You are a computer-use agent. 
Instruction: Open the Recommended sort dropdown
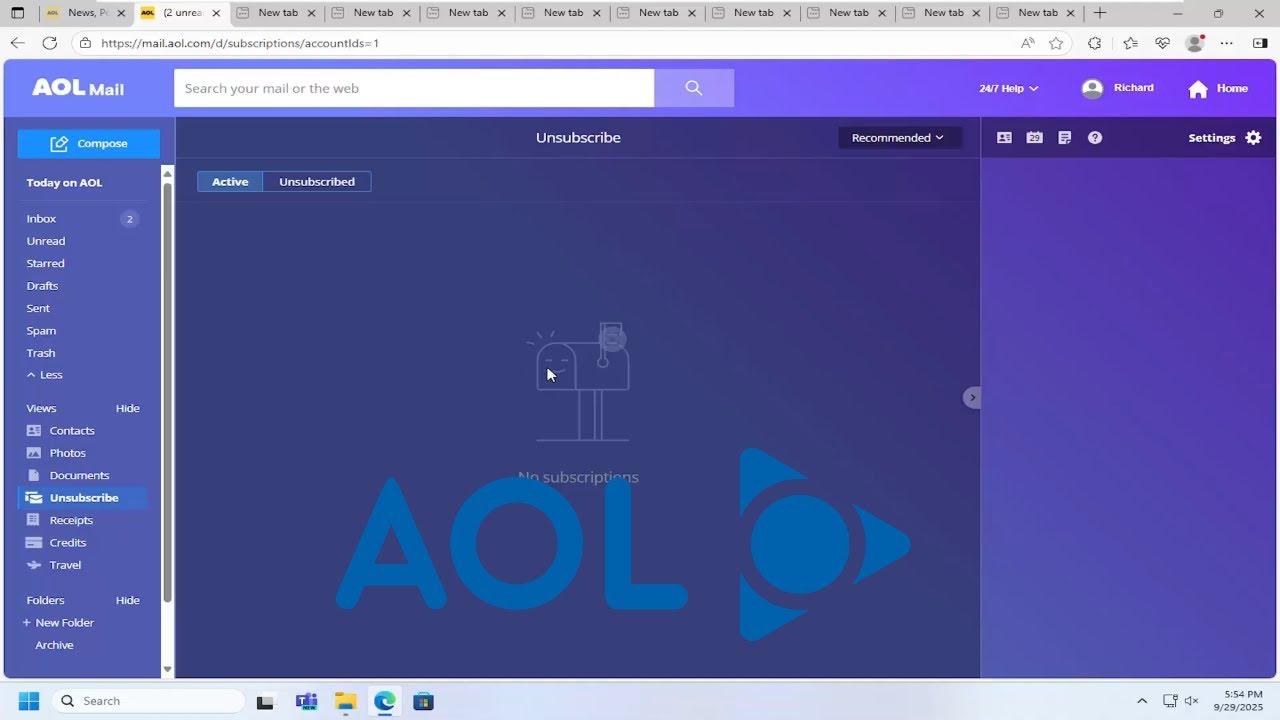point(899,138)
